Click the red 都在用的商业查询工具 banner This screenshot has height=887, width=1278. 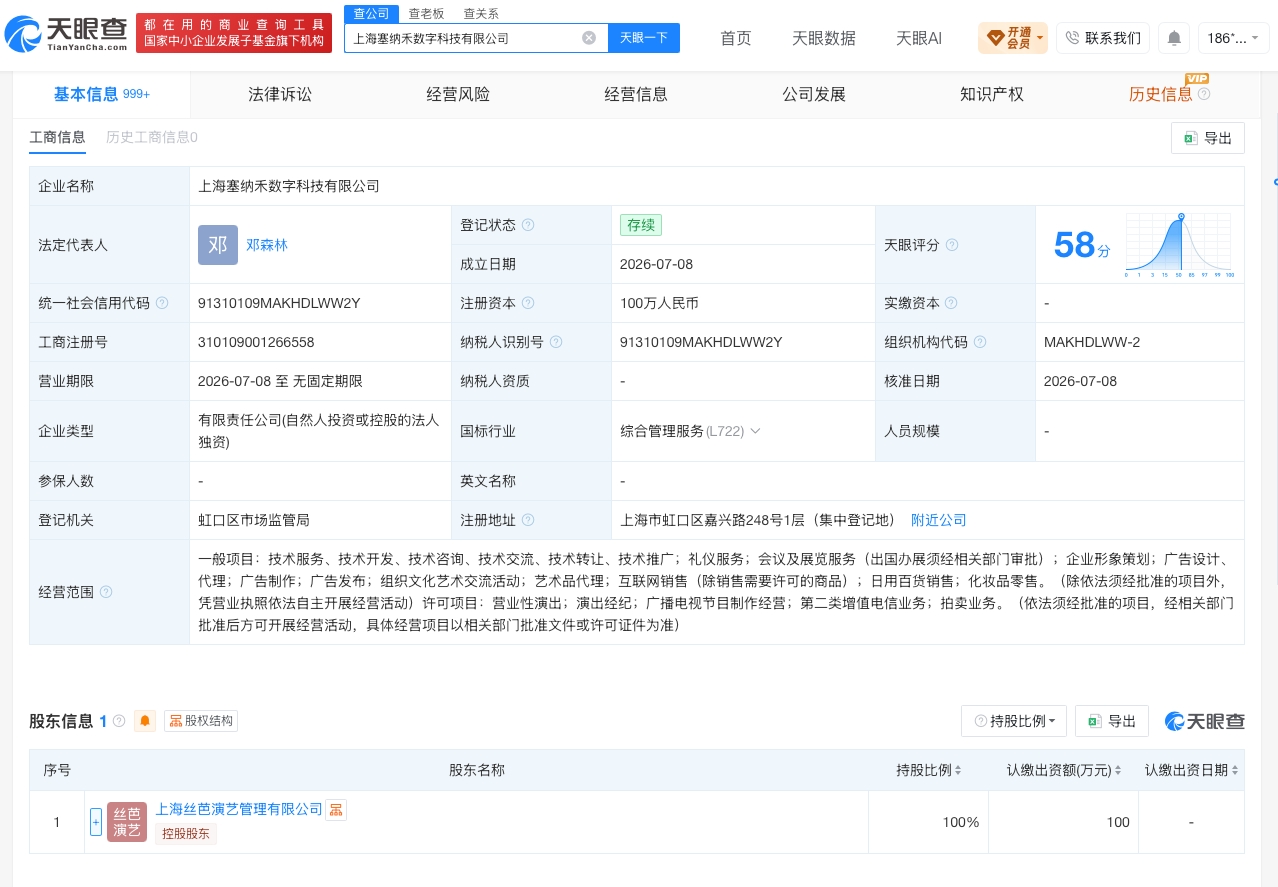[234, 33]
